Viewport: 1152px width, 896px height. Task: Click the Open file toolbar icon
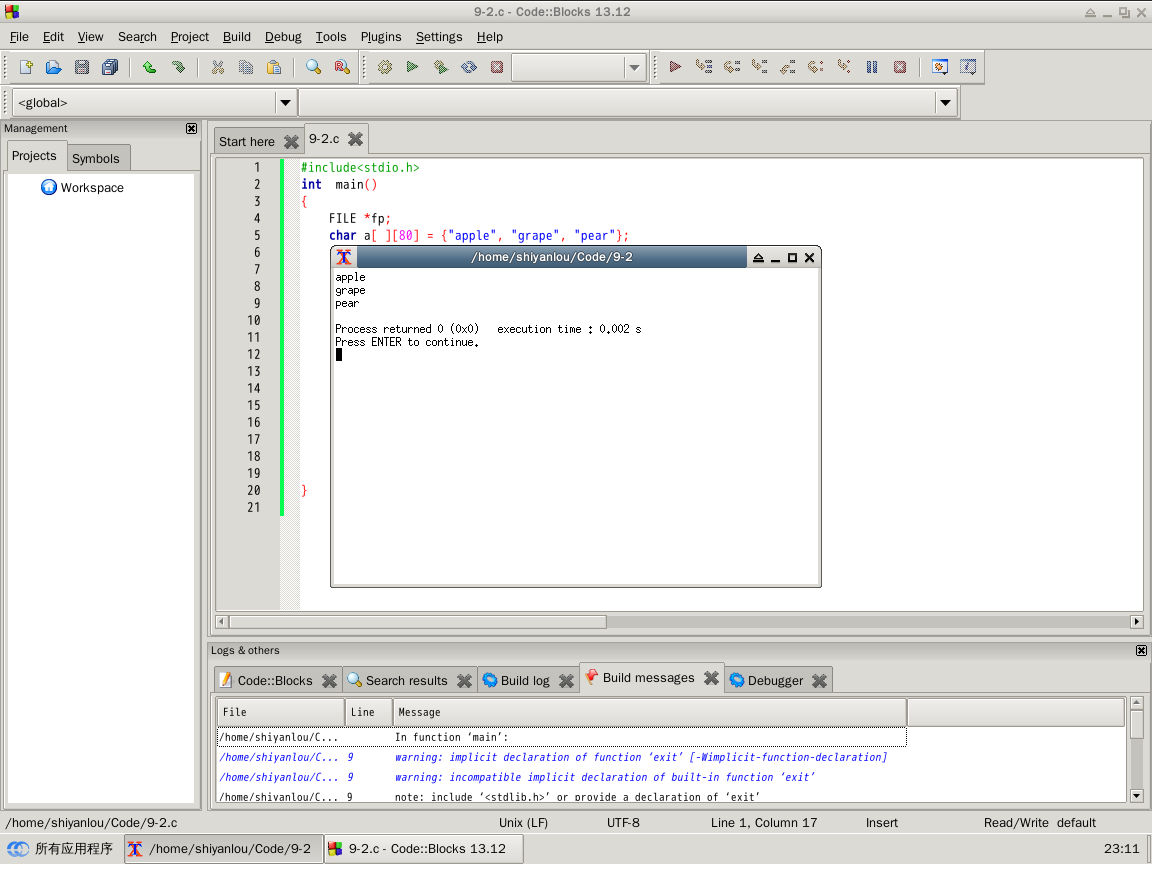tap(54, 67)
